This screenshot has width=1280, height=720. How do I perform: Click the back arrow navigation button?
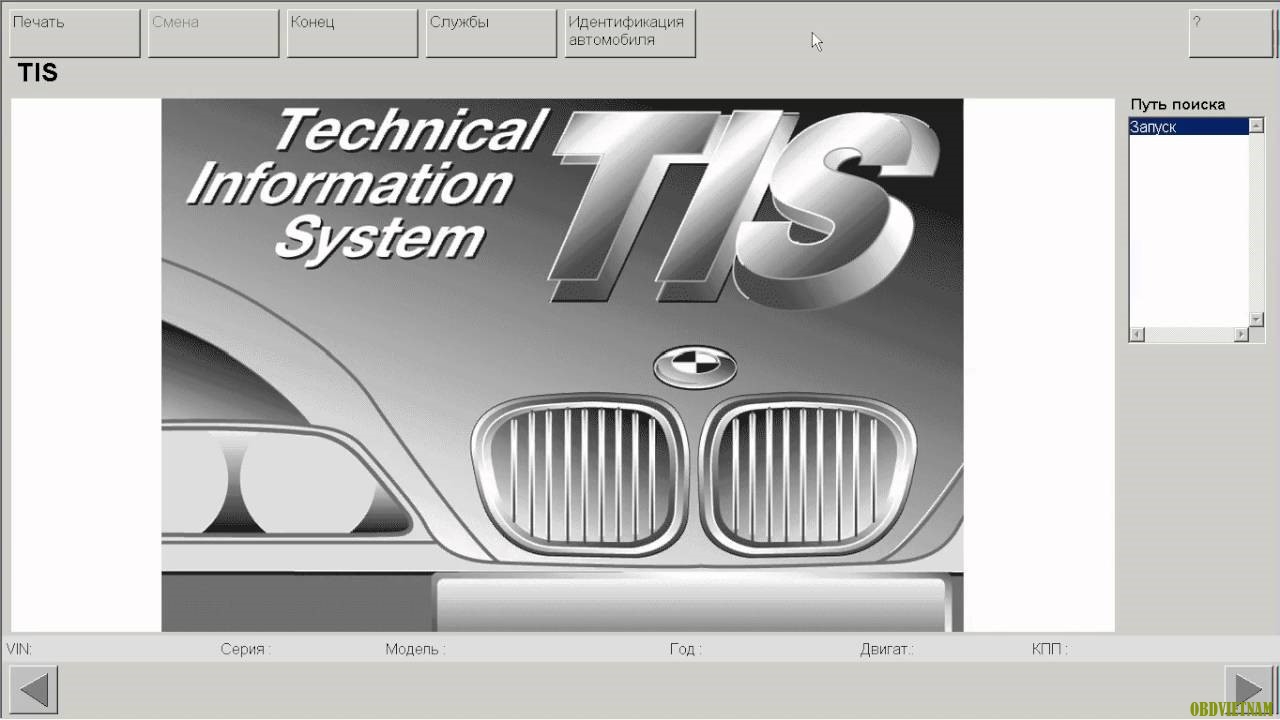point(36,690)
